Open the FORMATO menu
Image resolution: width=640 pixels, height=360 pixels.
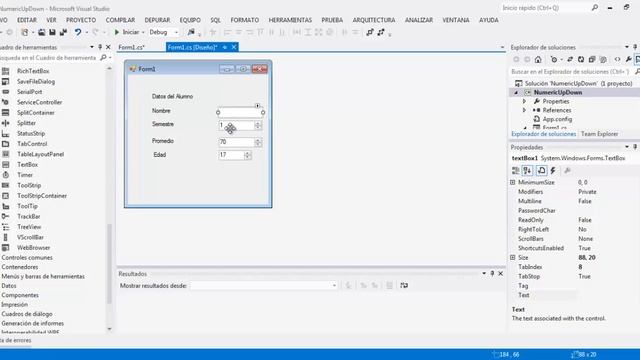pos(244,20)
